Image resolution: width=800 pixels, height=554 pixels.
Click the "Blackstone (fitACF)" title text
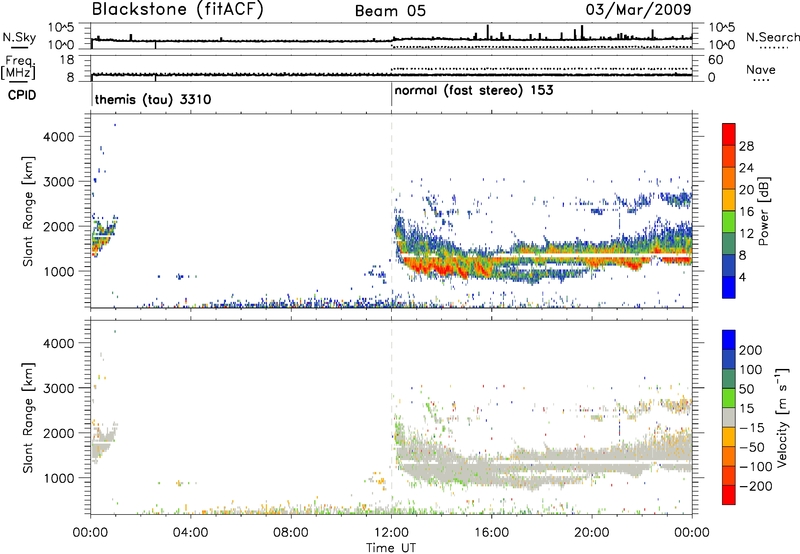[177, 9]
